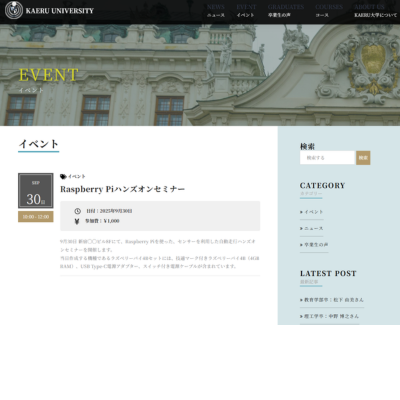Click the LATEST POST sidebar heading
Image resolution: width=400 pixels, height=400 pixels.
click(328, 274)
